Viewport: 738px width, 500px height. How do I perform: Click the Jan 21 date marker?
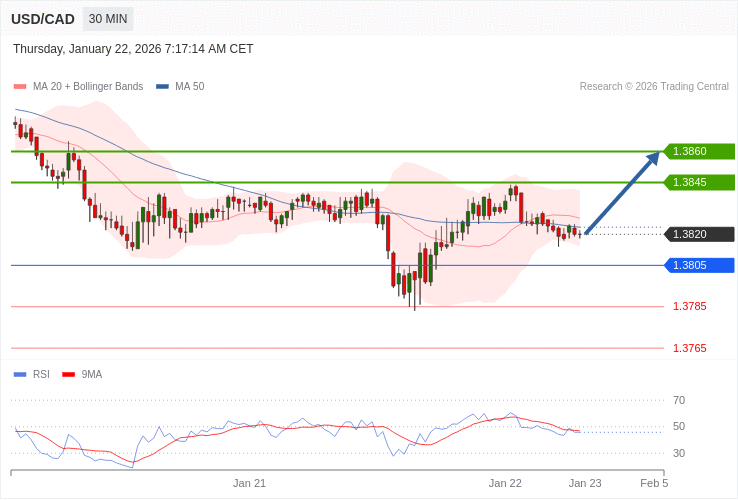pos(249,483)
